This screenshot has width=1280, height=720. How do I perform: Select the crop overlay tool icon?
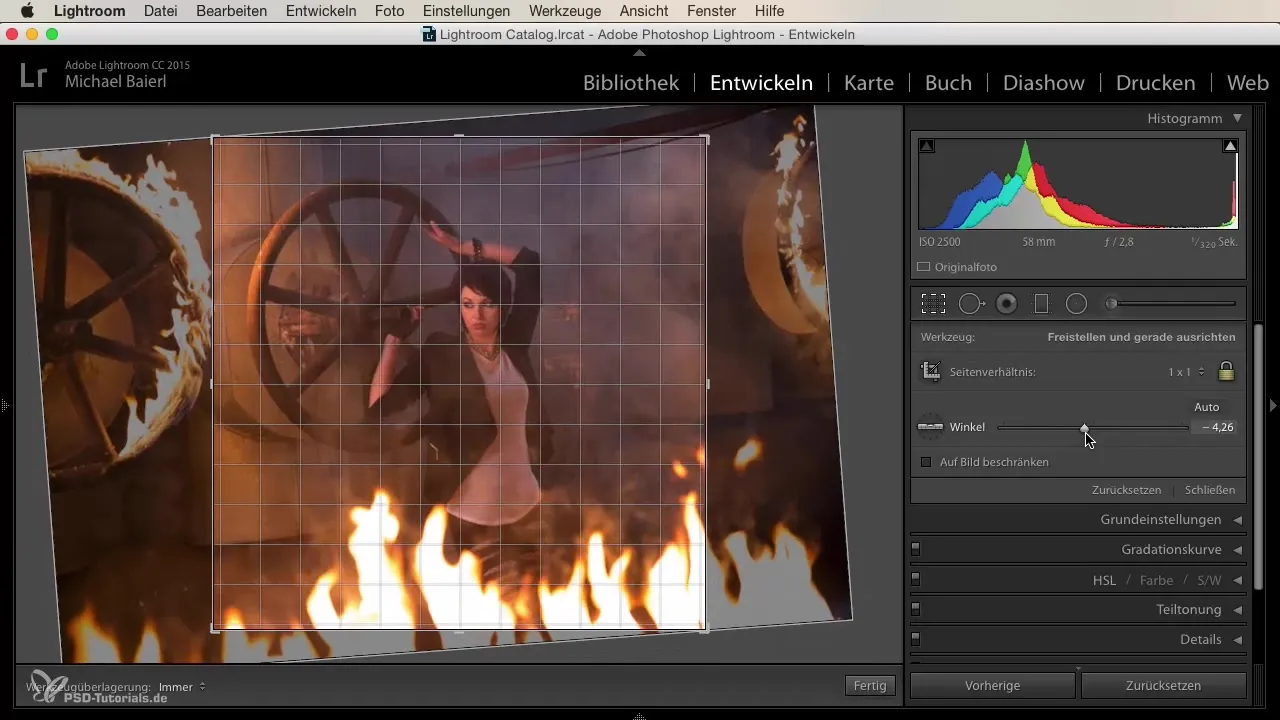click(933, 304)
